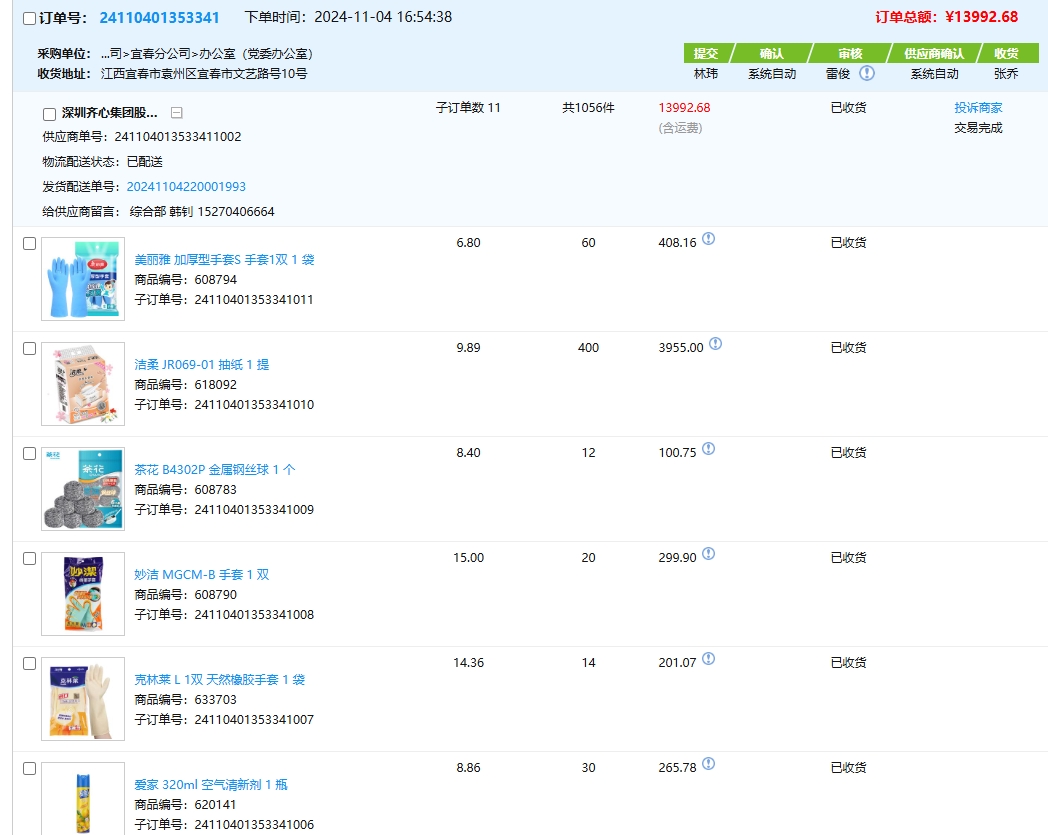This screenshot has width=1048, height=835.
Task: Open order number 24110401353341 link
Action: click(159, 18)
